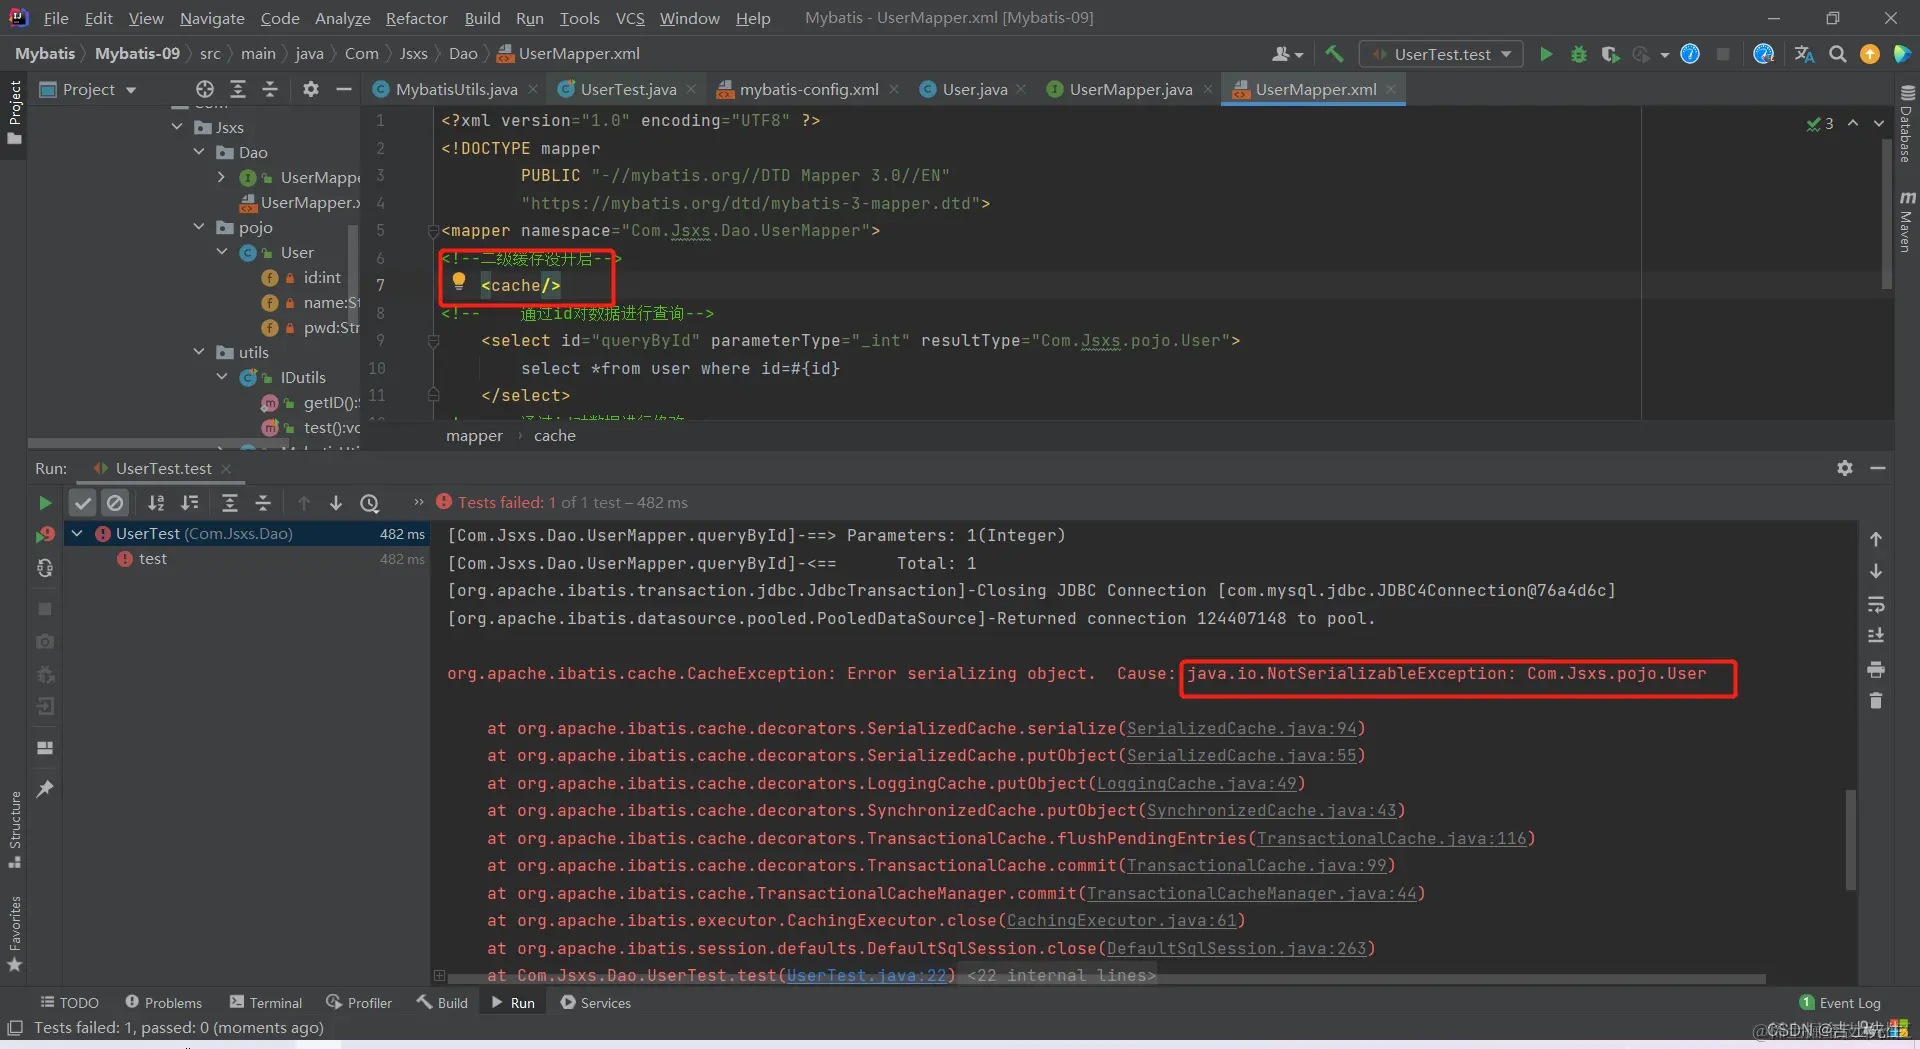Run UserTest.test with the green play button
Screen dimensions: 1920x1049
coord(1546,54)
